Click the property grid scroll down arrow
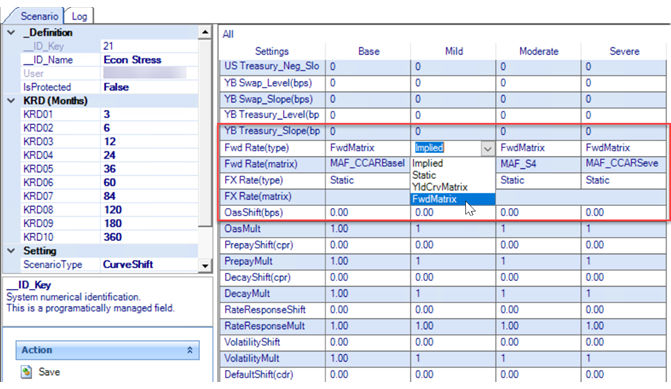The width and height of the screenshot is (671, 389). tap(205, 265)
